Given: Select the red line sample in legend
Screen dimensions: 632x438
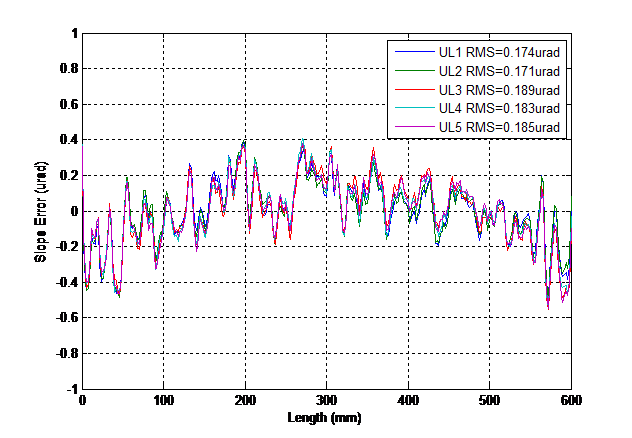Looking at the screenshot, I should click(x=414, y=90).
